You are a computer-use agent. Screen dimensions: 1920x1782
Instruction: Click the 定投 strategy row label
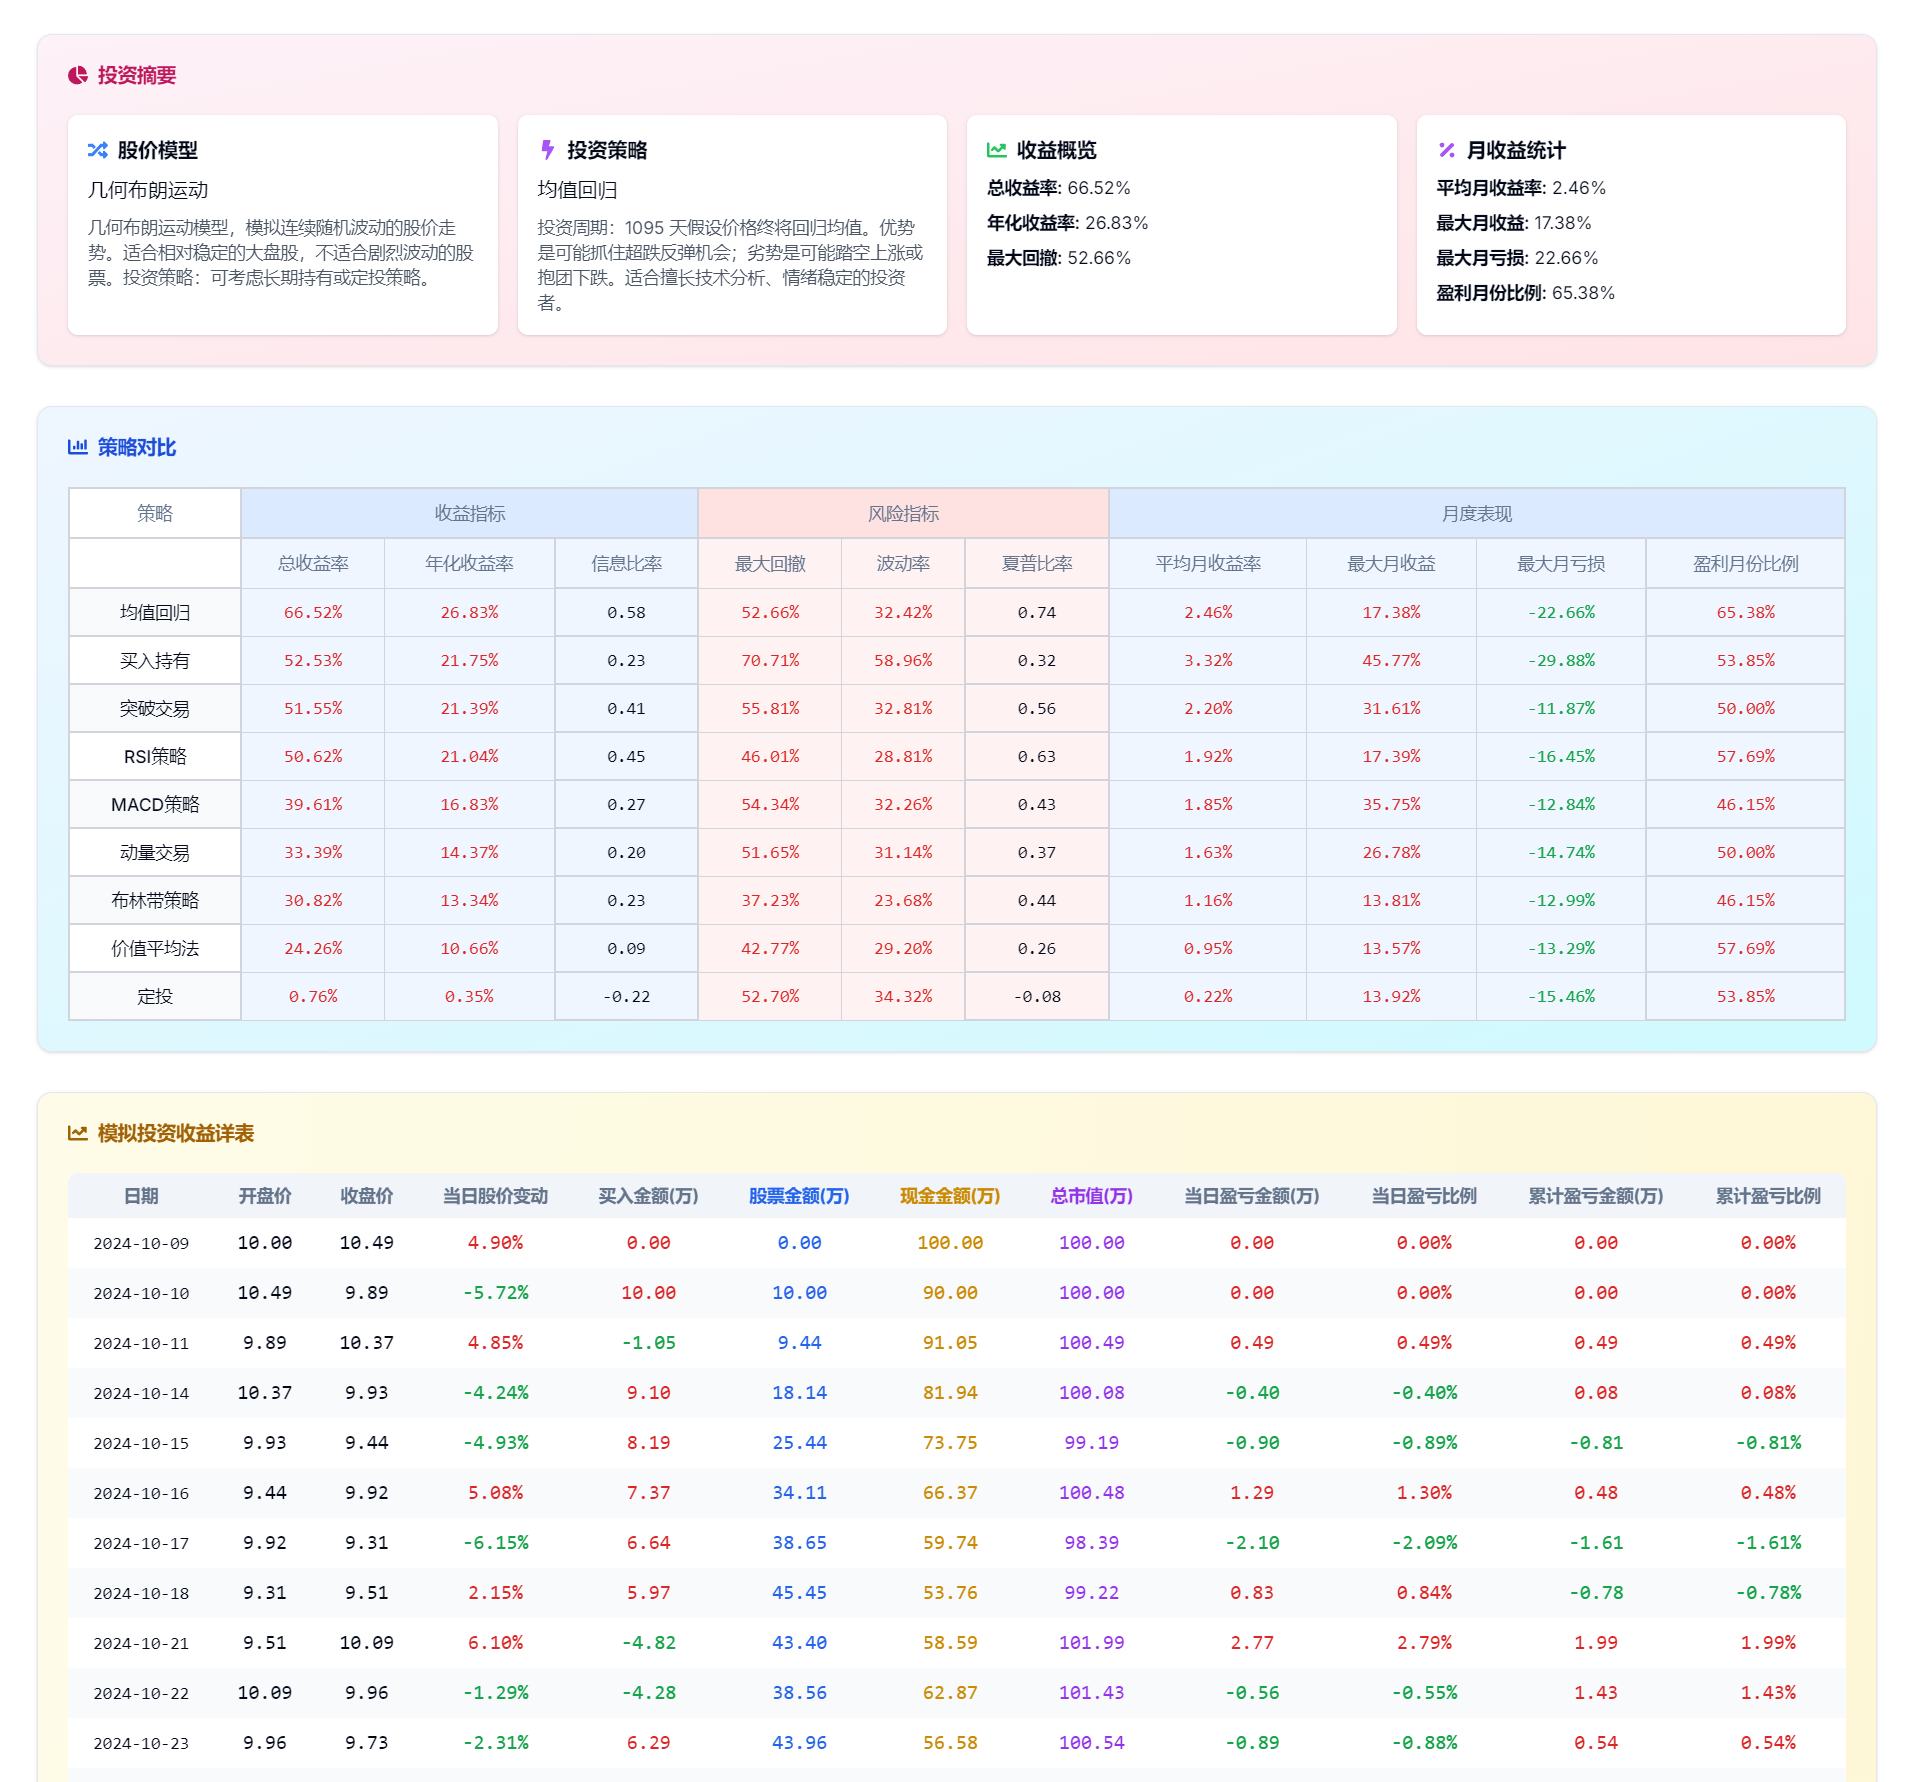(155, 996)
